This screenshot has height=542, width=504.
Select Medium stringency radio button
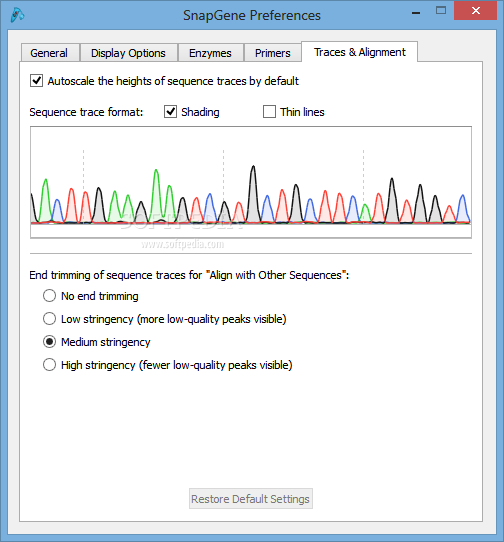click(x=49, y=342)
